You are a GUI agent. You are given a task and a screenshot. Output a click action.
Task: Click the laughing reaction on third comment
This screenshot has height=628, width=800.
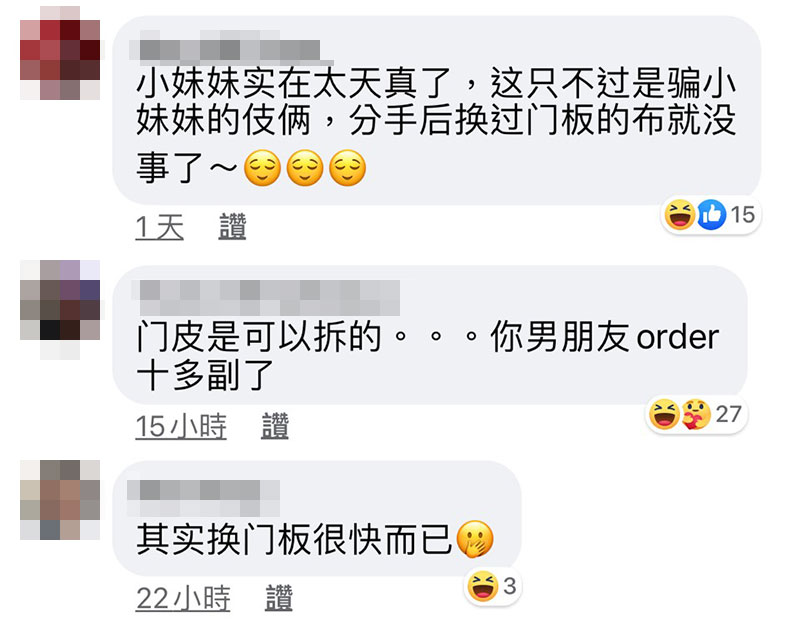[x=482, y=586]
